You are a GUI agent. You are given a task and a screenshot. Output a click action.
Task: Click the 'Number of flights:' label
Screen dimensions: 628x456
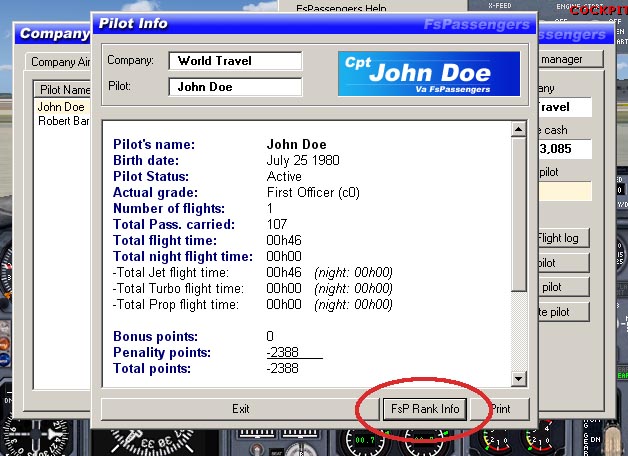[x=169, y=209]
